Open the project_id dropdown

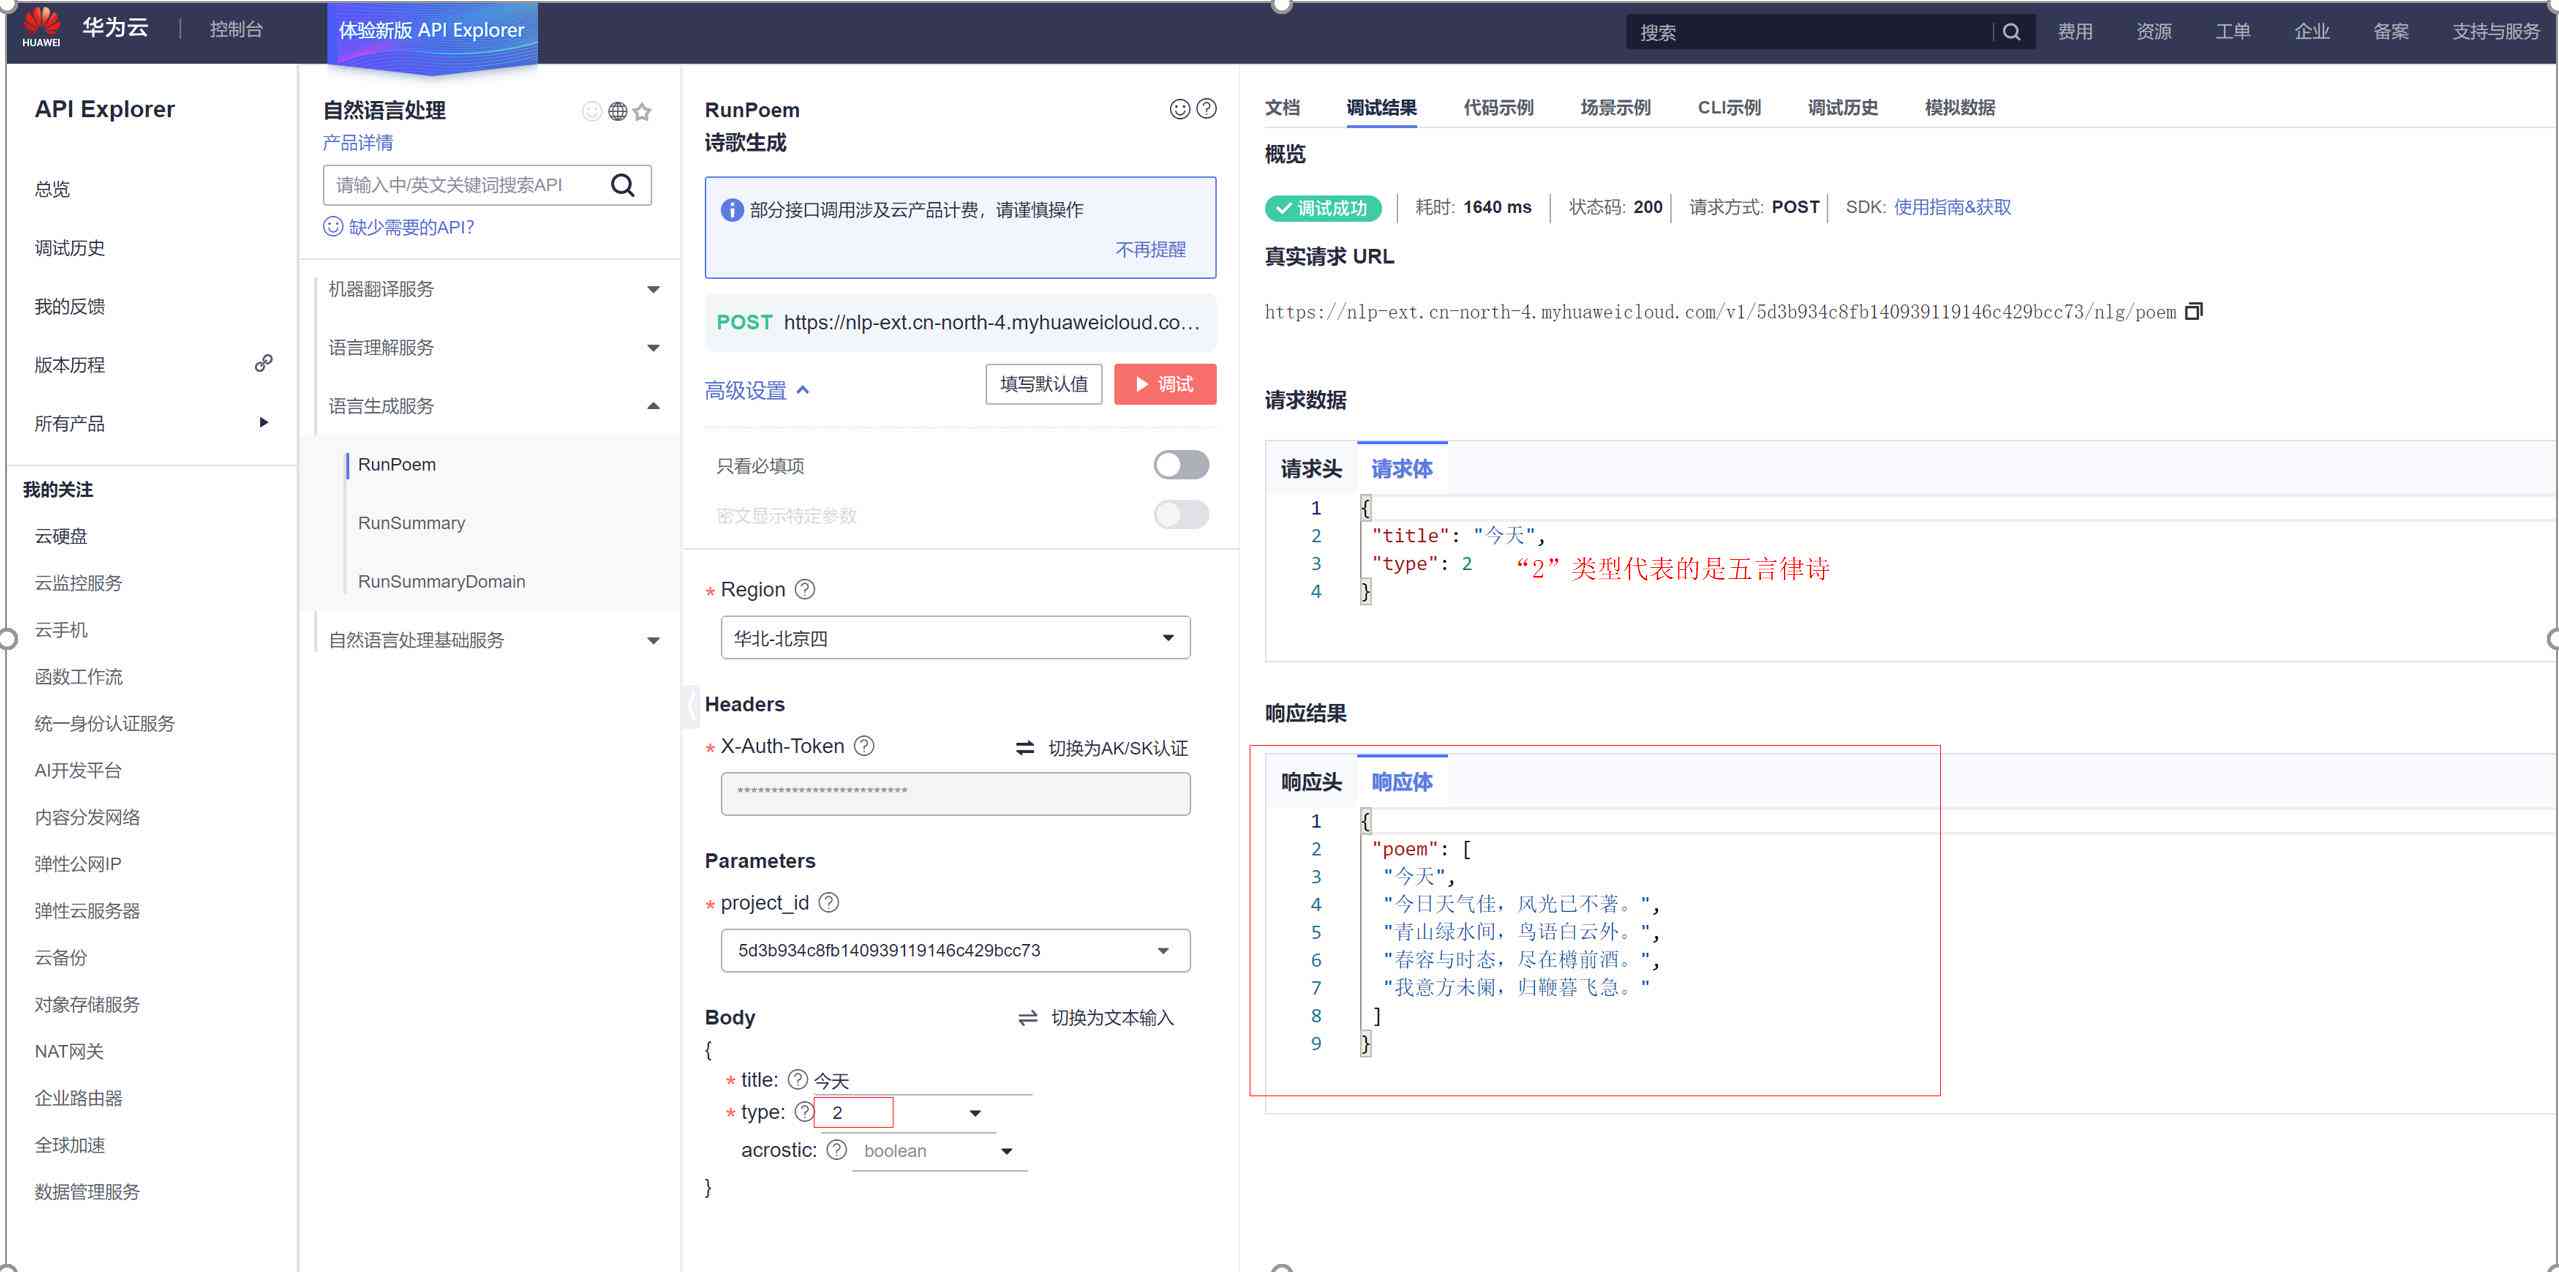(x=955, y=950)
